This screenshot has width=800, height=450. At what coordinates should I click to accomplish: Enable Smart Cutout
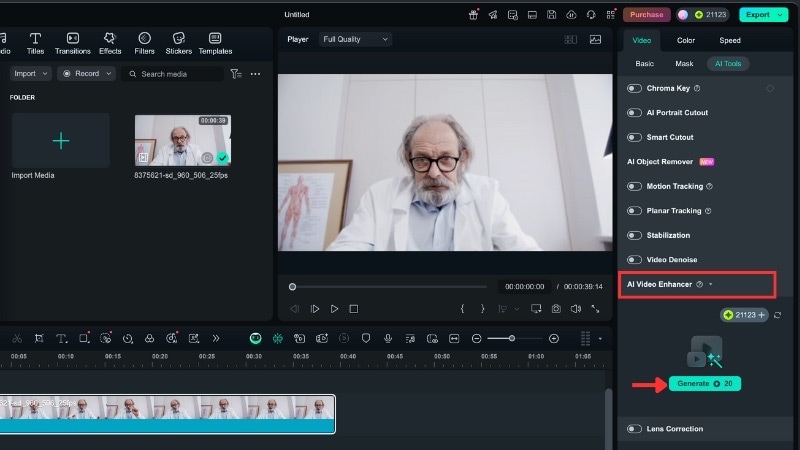tap(634, 137)
